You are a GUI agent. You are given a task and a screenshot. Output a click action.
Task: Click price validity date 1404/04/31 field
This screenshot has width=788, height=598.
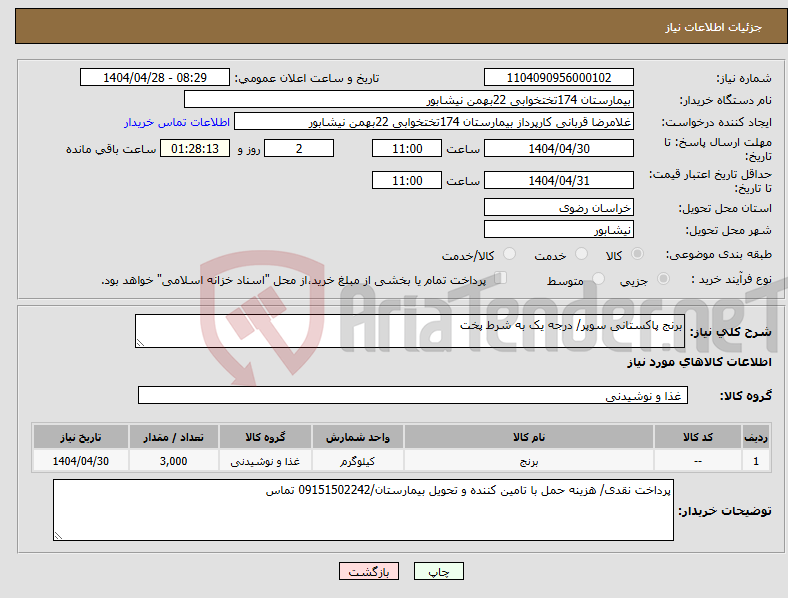coord(559,180)
